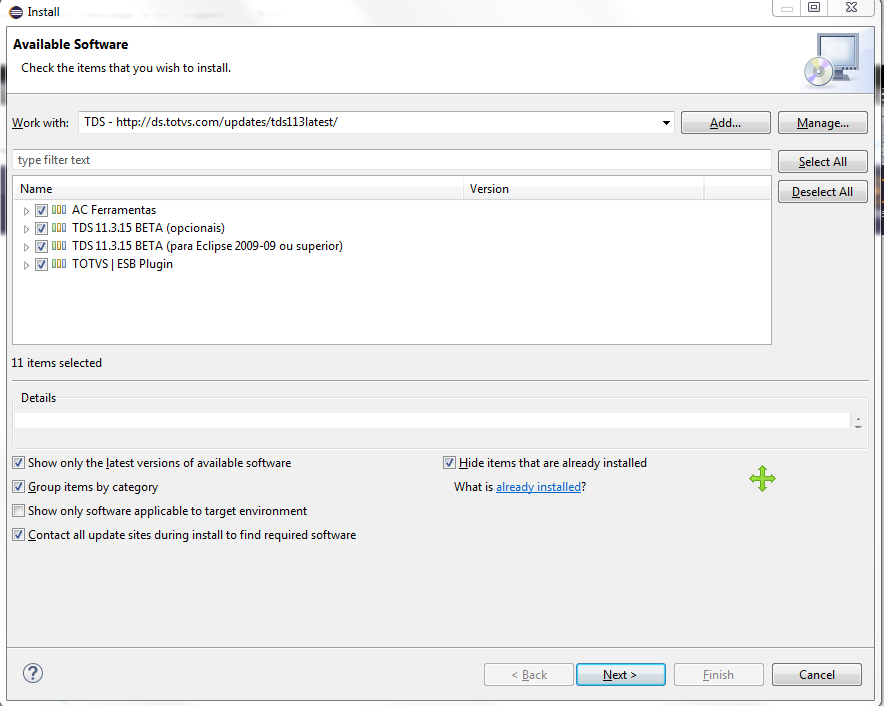
Task: Uncheck the TOTVS | ESB Plugin checkbox
Action: 41,264
